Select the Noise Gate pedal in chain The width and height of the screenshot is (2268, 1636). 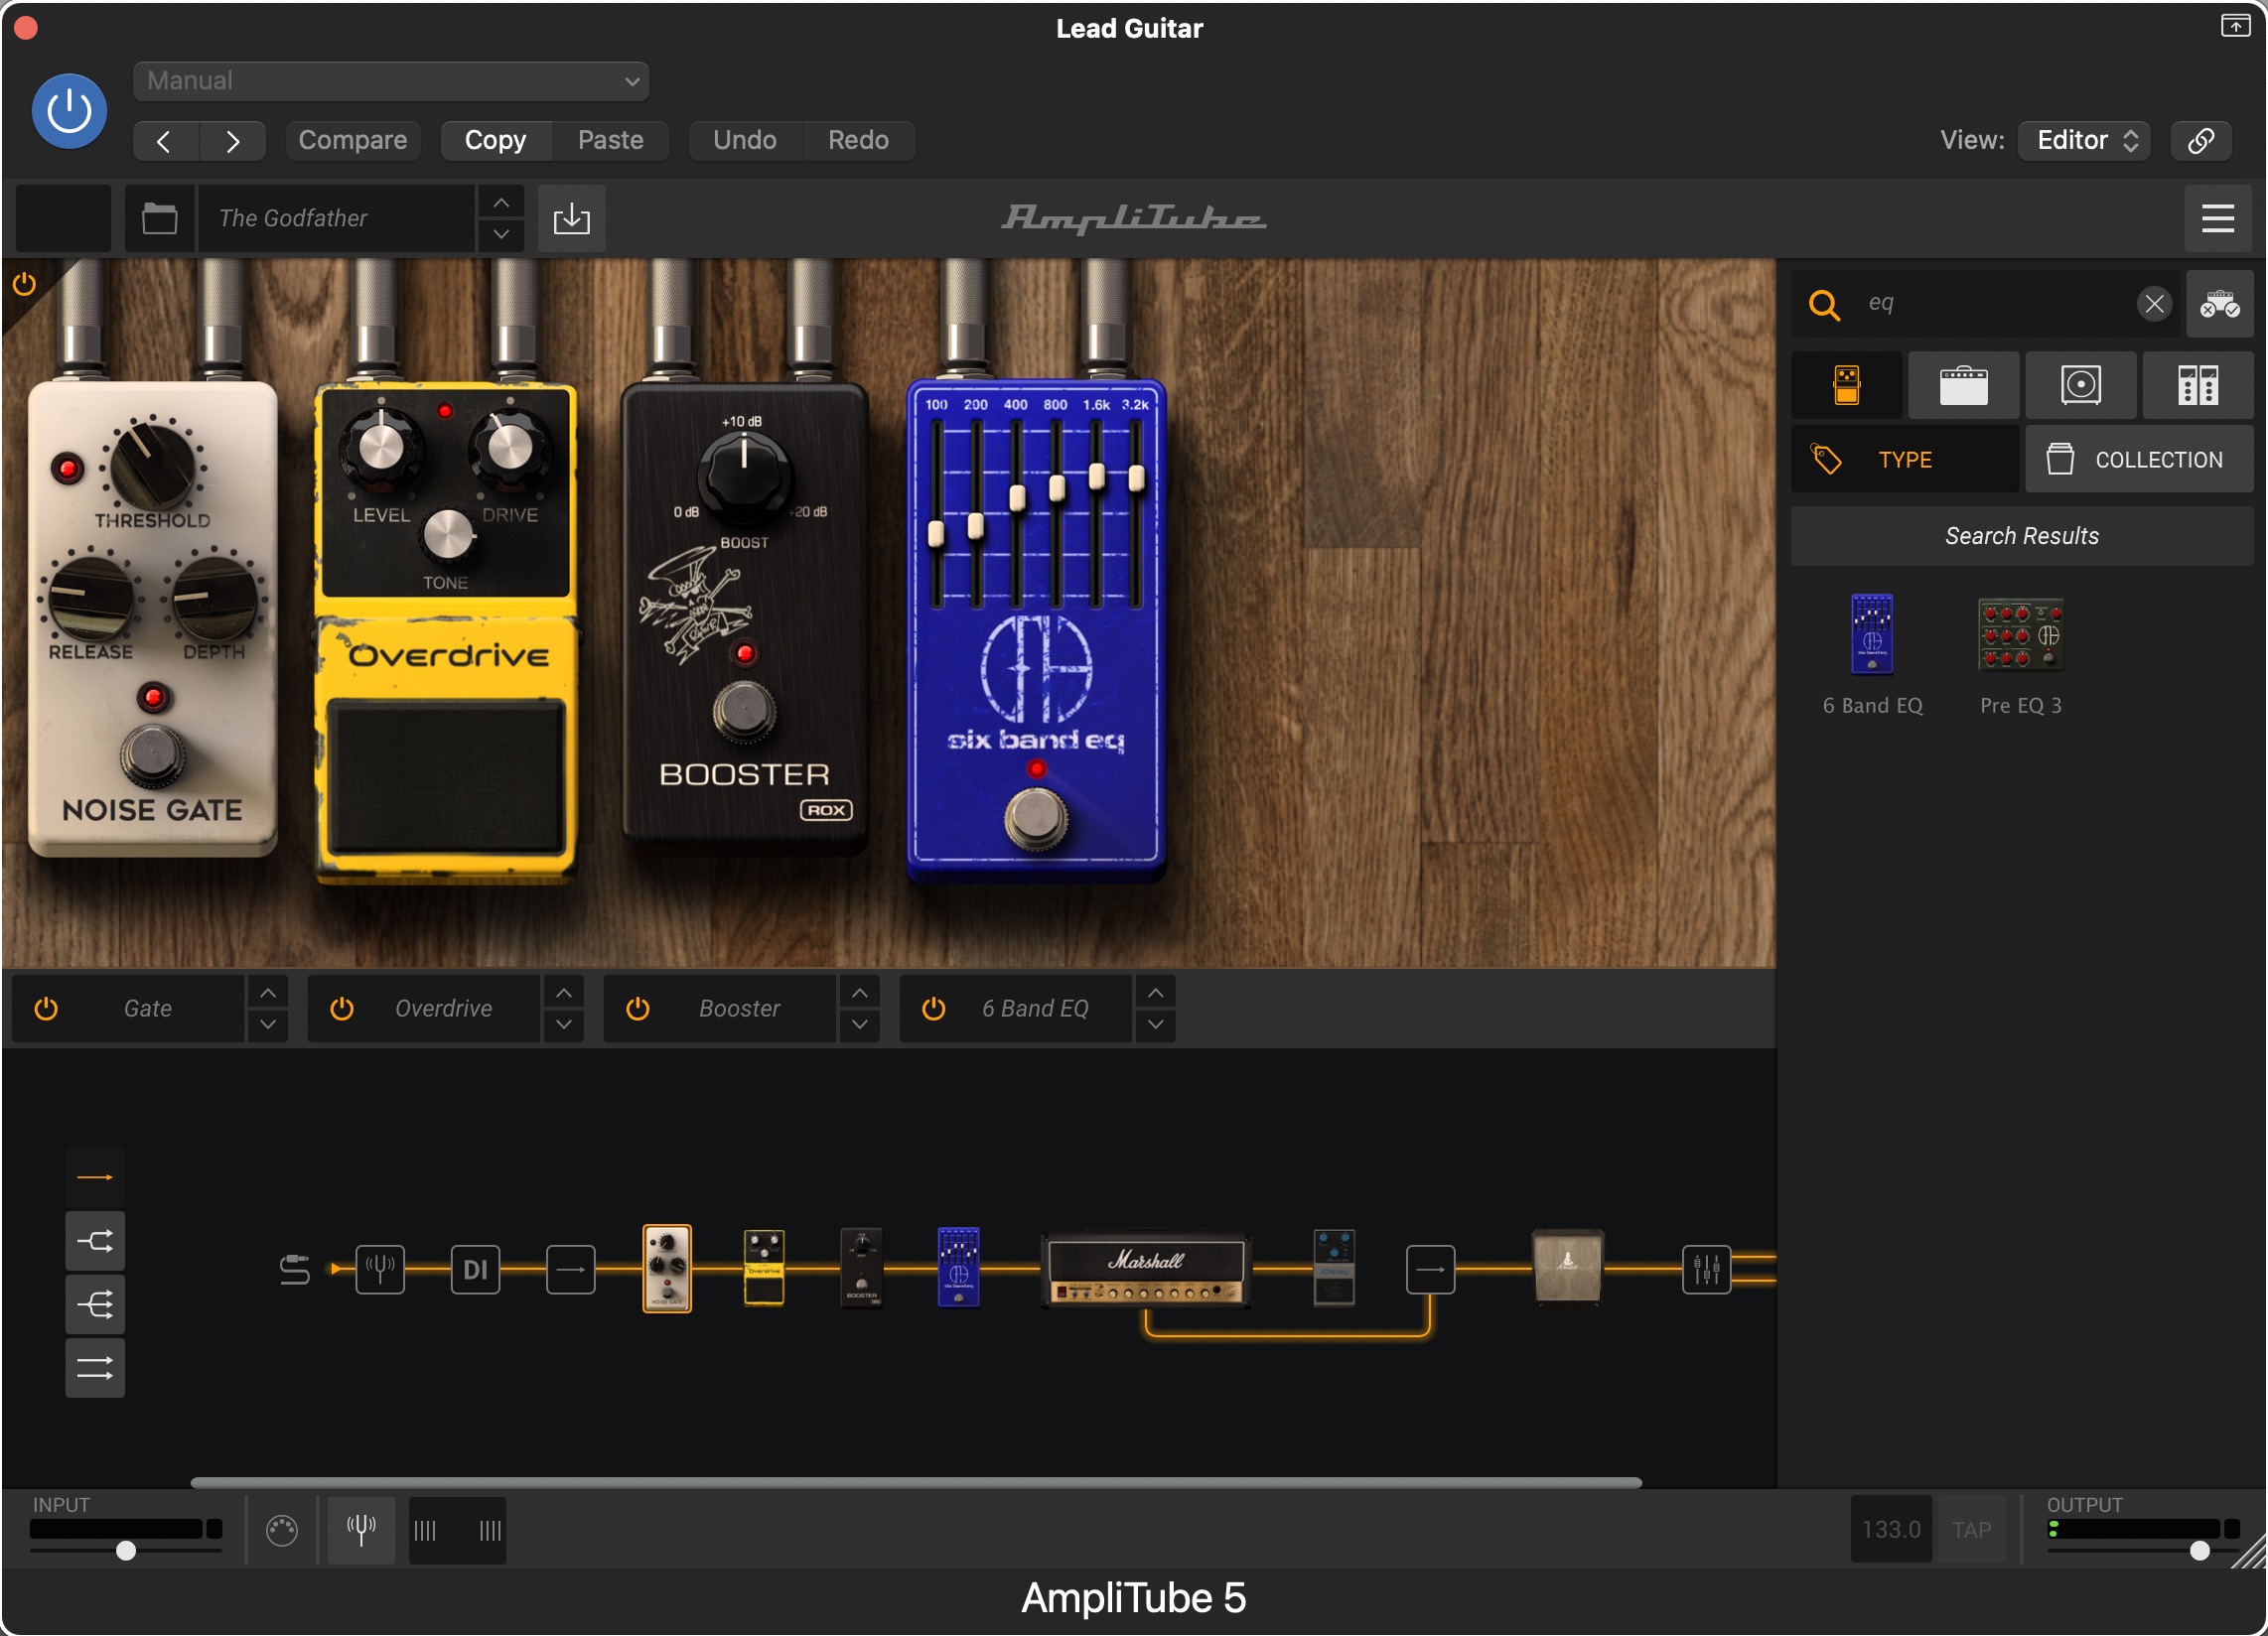click(667, 1270)
